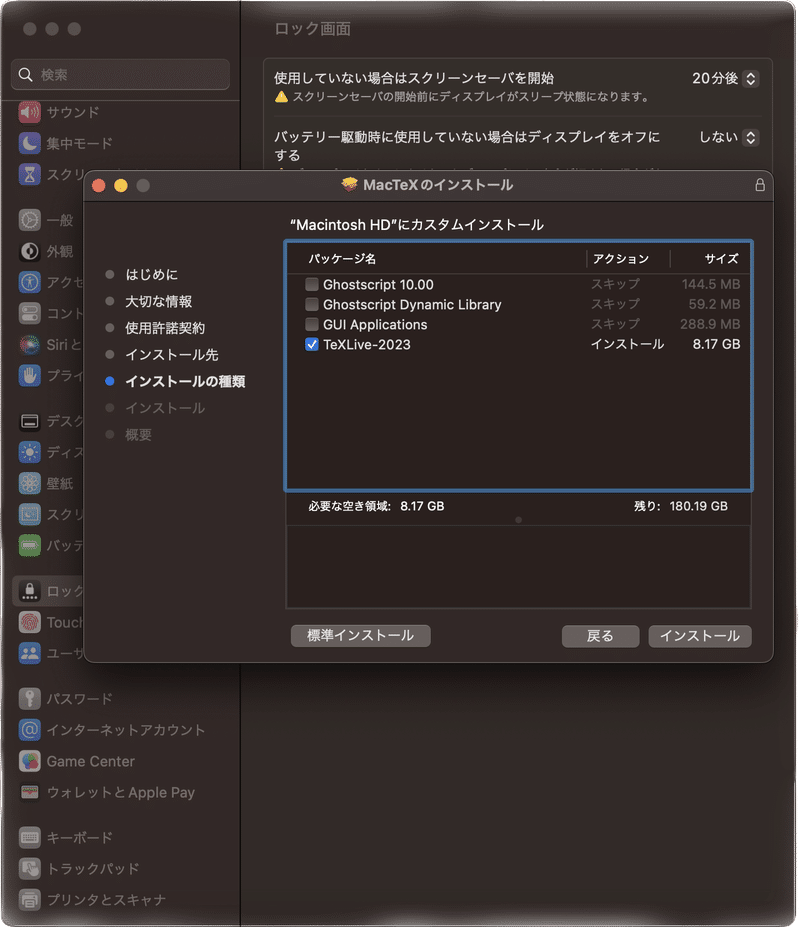Click the 検索 search field in System Settings
The width and height of the screenshot is (800, 927).
pyautogui.click(x=121, y=74)
